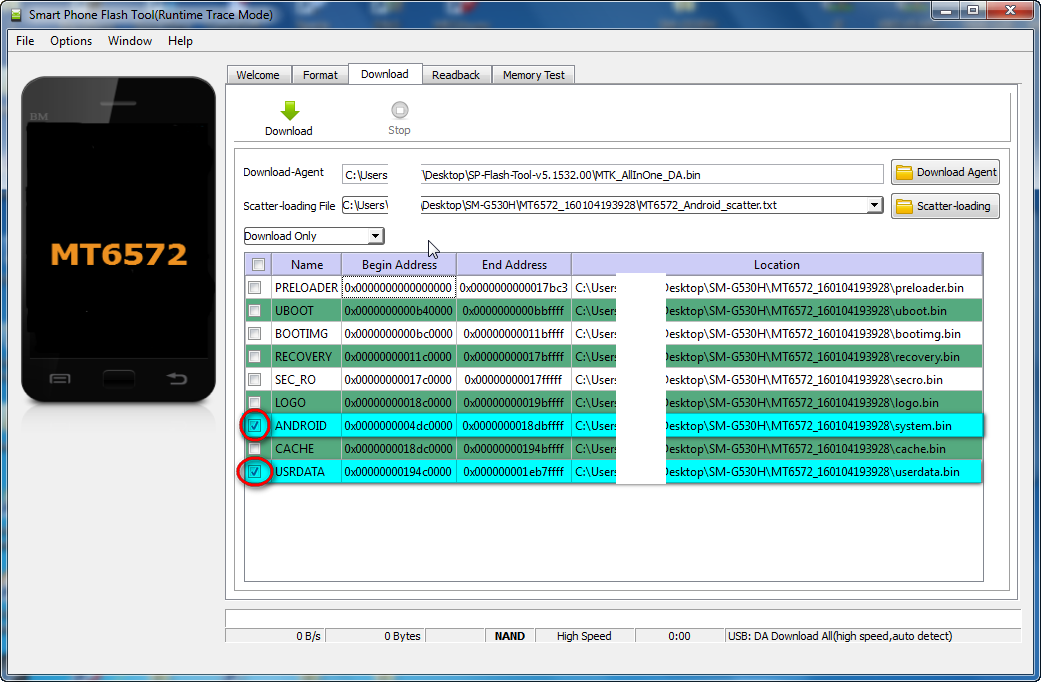This screenshot has height=682, width=1041.
Task: Check the SEC_RO checkbox
Action: 254,380
